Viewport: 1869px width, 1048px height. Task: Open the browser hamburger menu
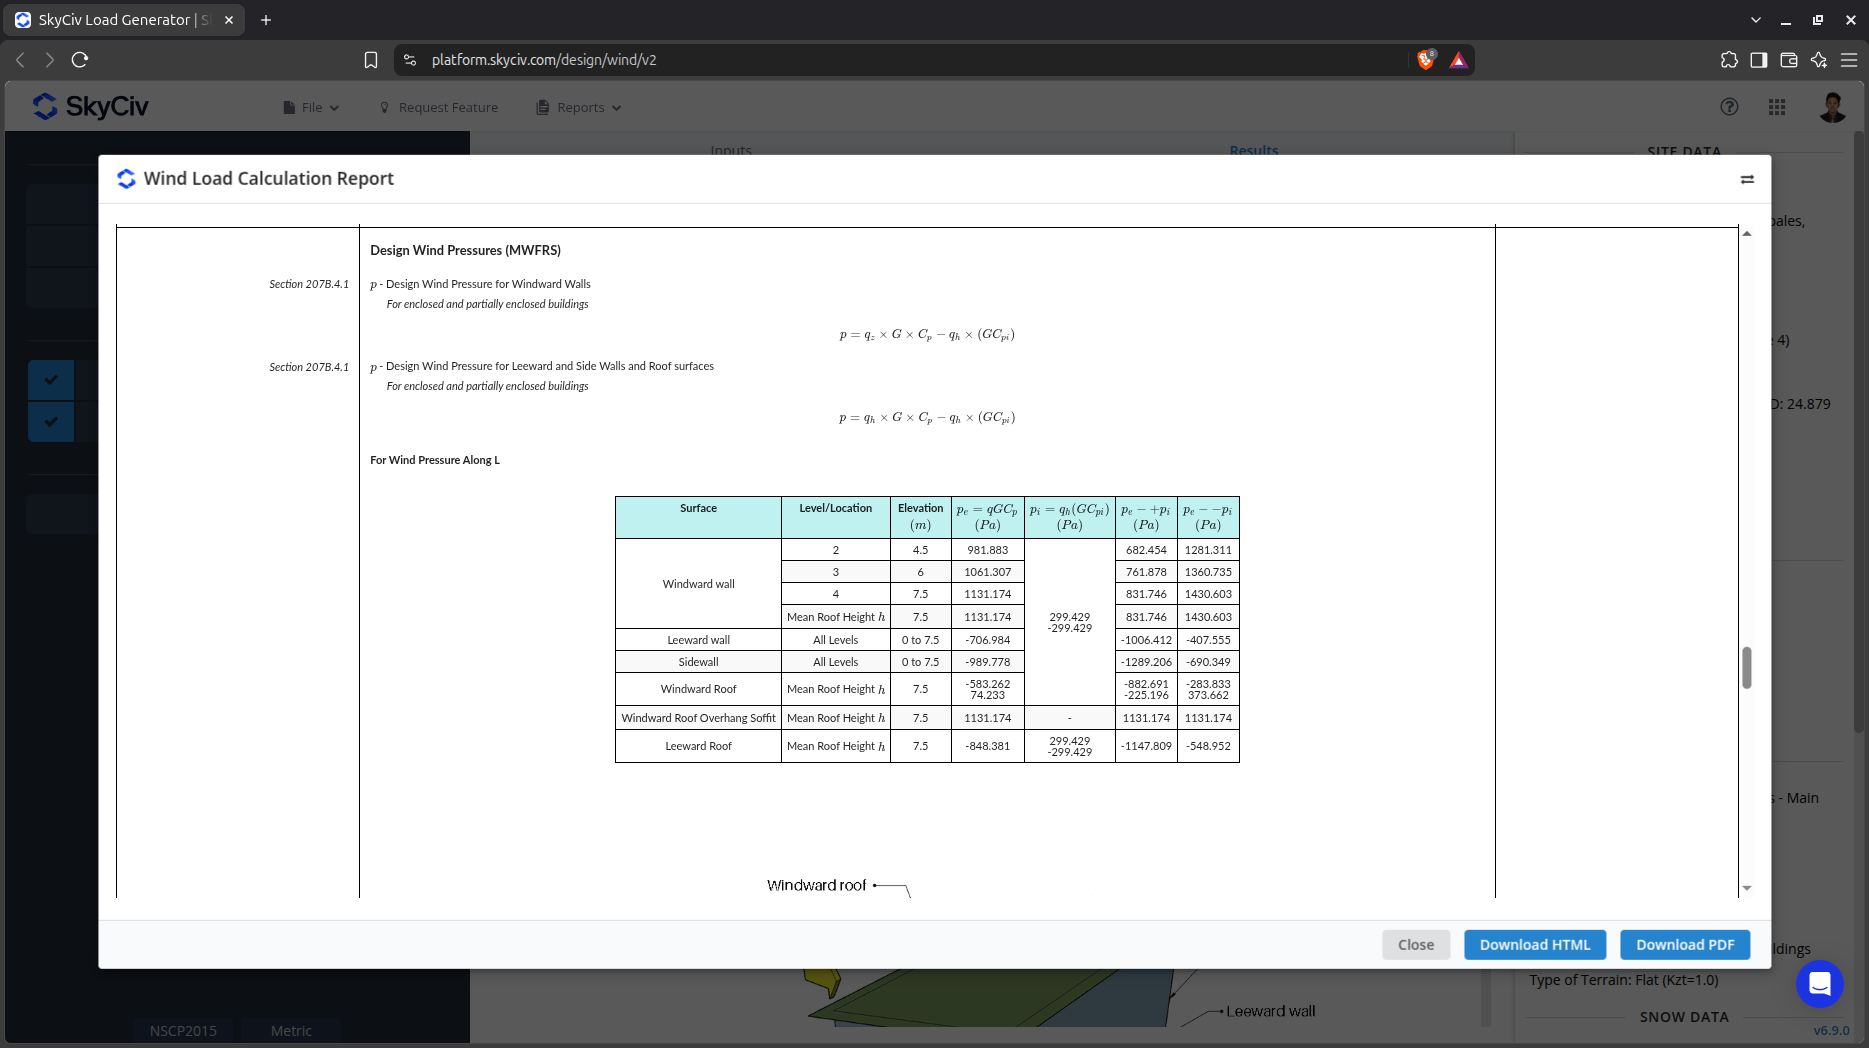tap(1849, 60)
